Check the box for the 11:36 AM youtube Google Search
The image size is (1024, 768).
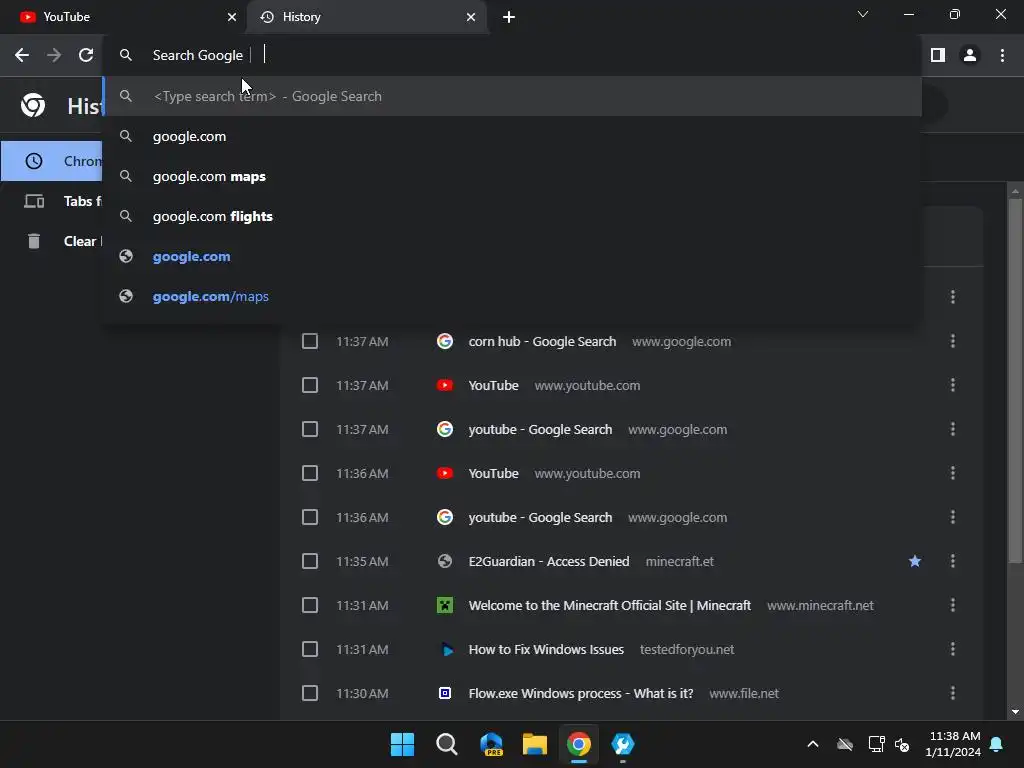click(x=310, y=517)
